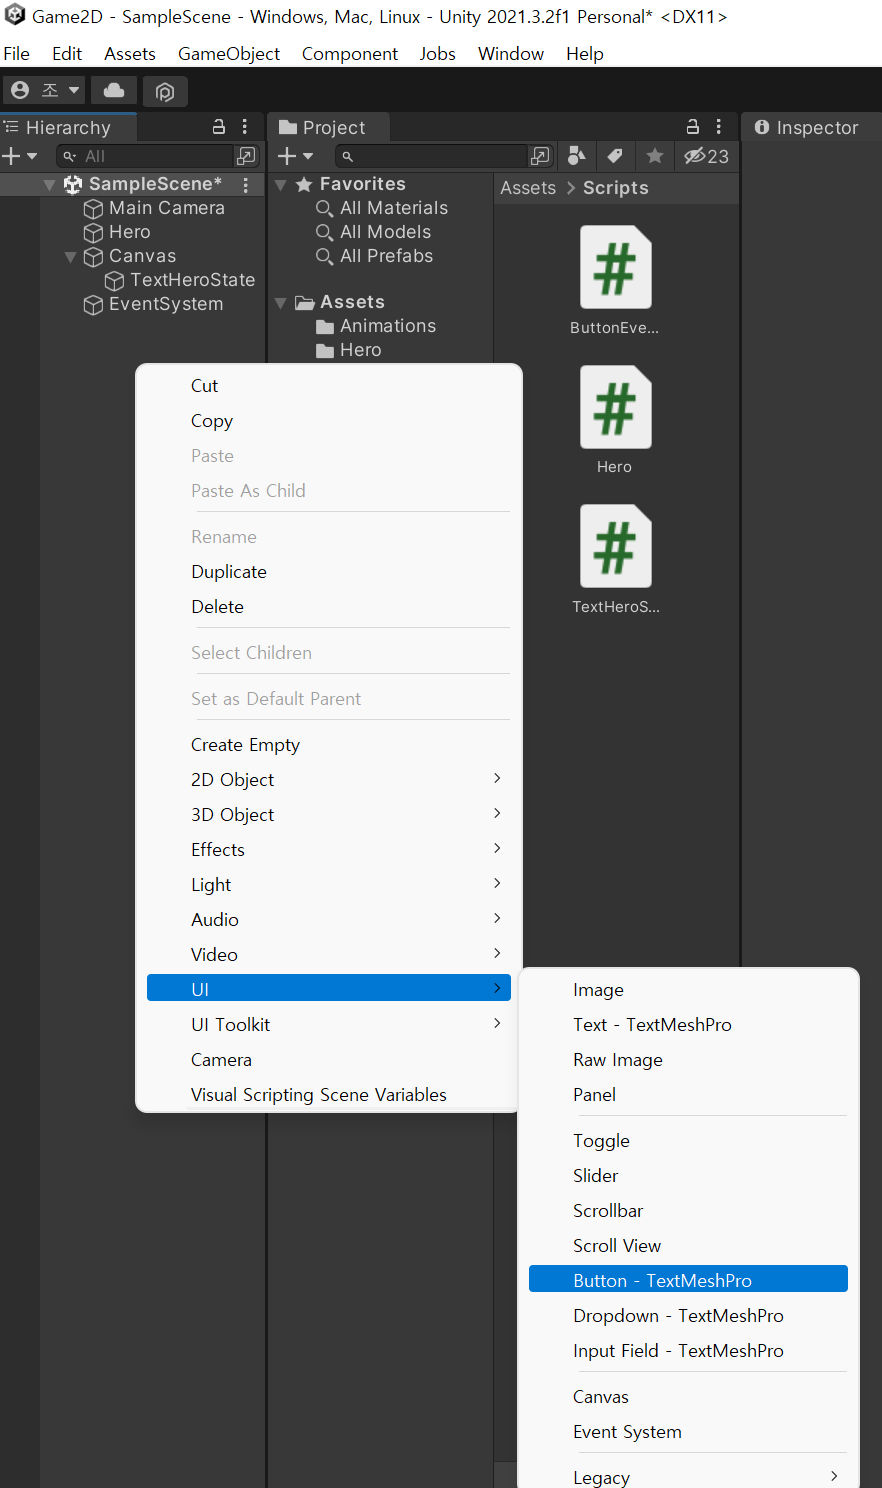Image resolution: width=882 pixels, height=1488 pixels.
Task: Collapse the Assets folder arrow
Action: tap(281, 303)
